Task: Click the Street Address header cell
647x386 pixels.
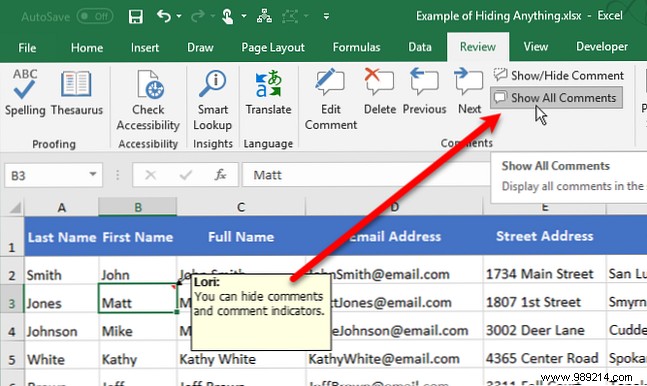Action: click(x=545, y=236)
